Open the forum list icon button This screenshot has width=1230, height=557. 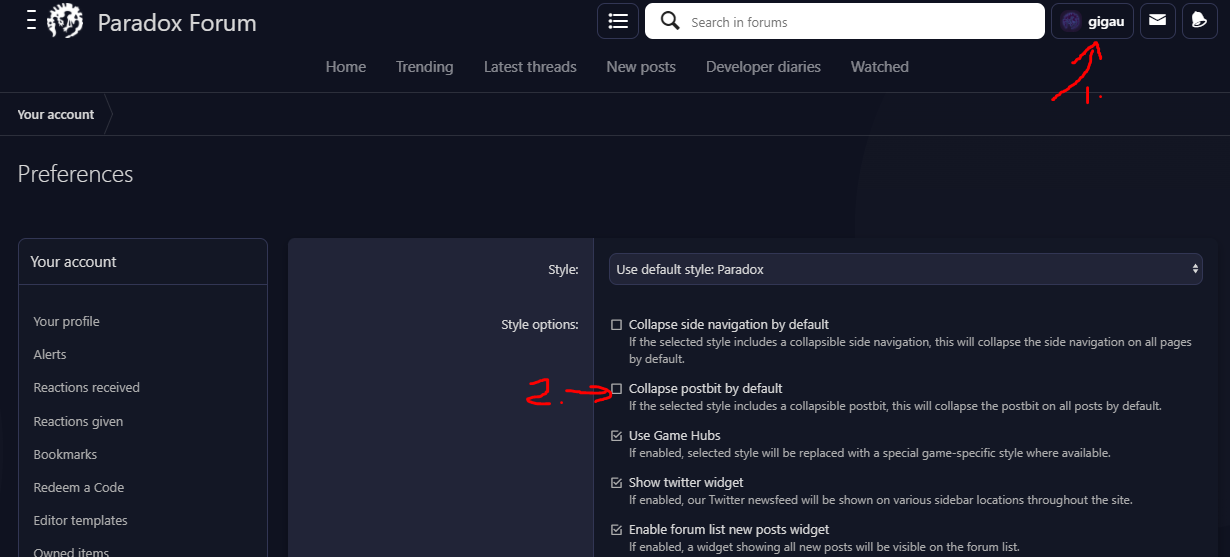click(x=617, y=21)
